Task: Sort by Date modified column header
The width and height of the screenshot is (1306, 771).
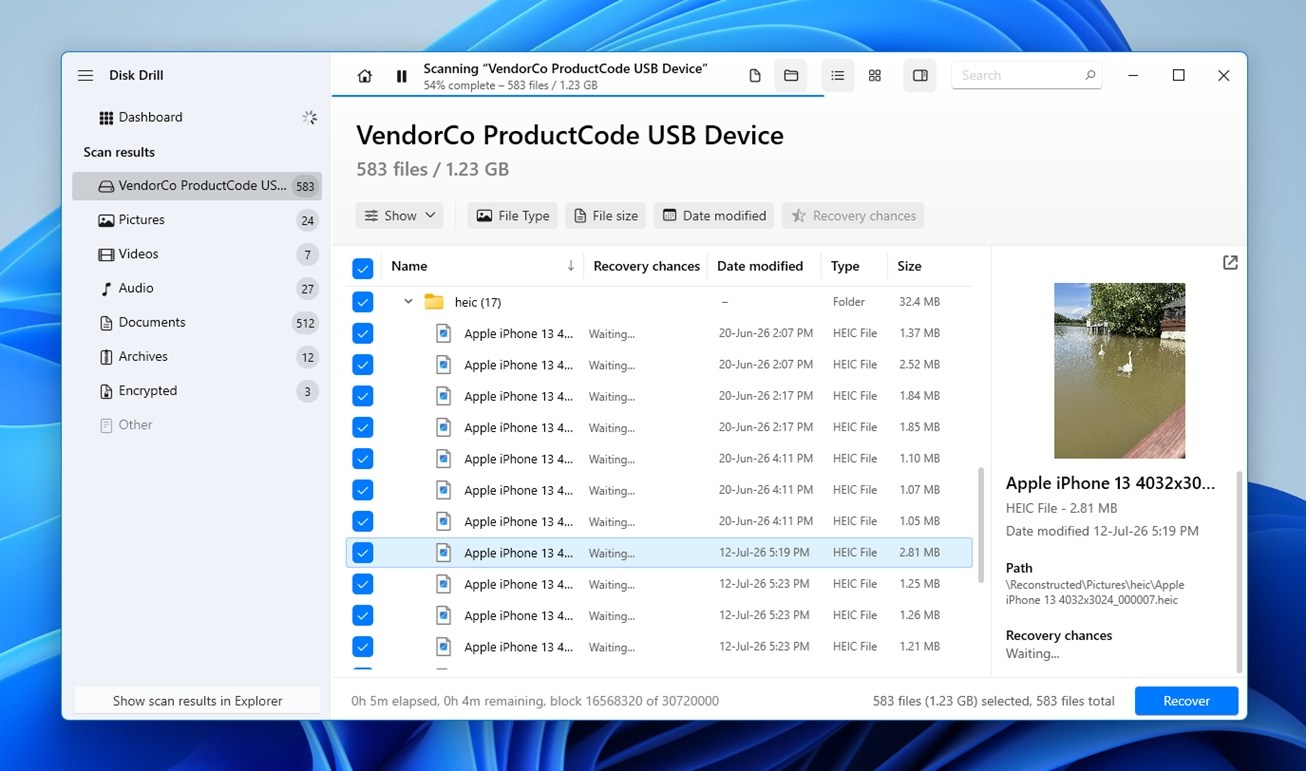Action: [x=760, y=266]
